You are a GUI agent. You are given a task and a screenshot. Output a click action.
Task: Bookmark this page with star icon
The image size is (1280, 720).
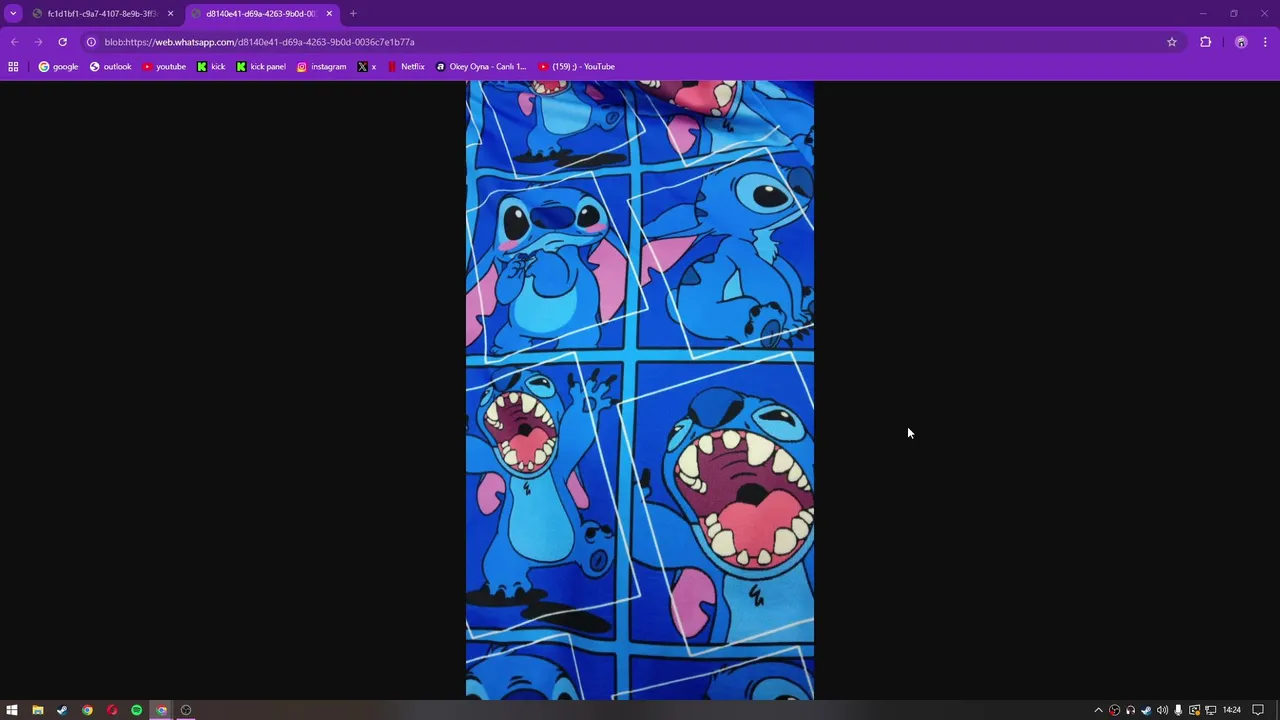[x=1172, y=42]
